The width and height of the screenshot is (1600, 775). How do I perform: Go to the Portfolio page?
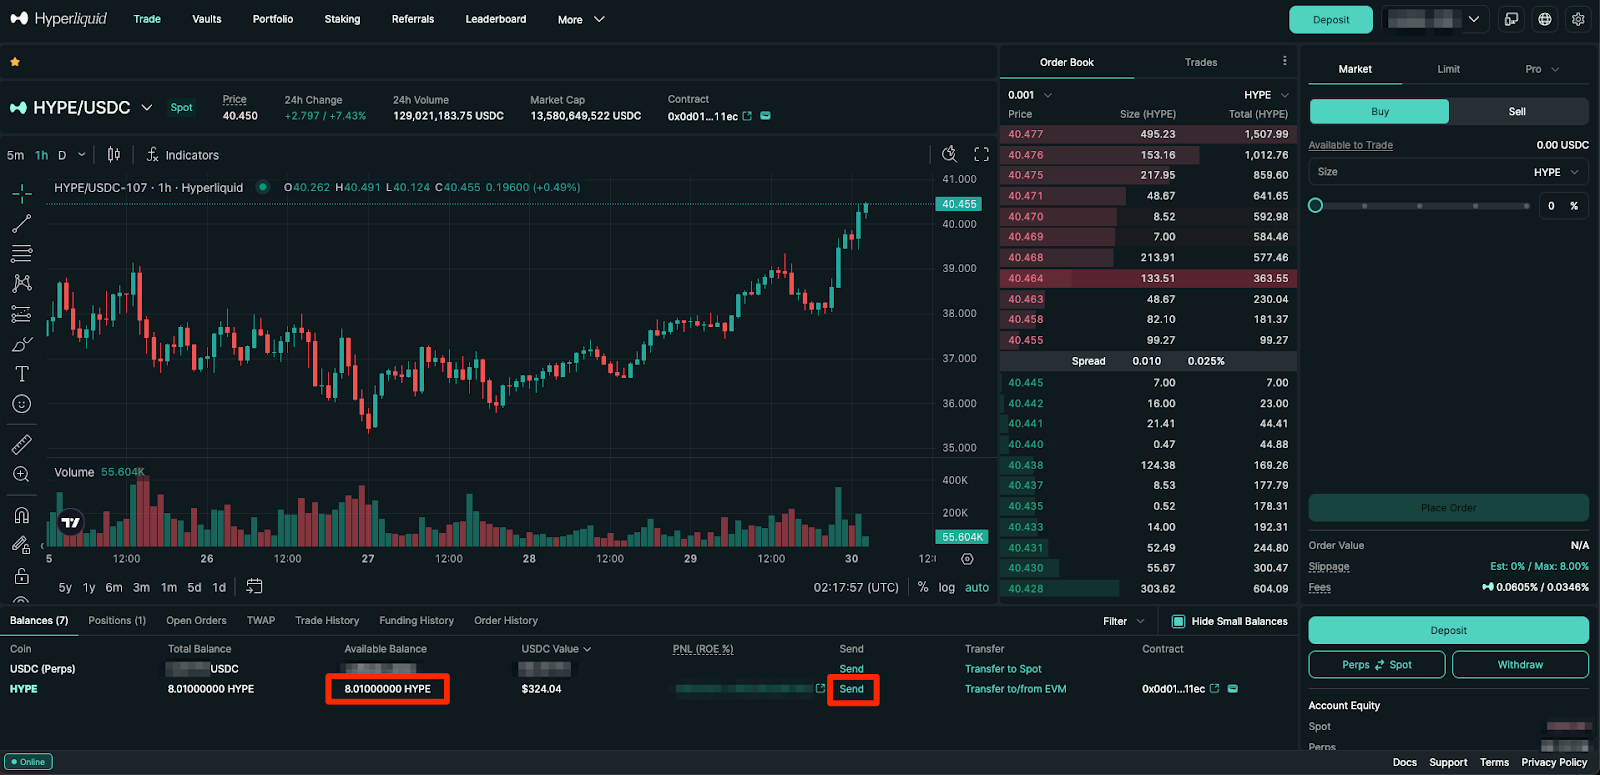point(273,19)
